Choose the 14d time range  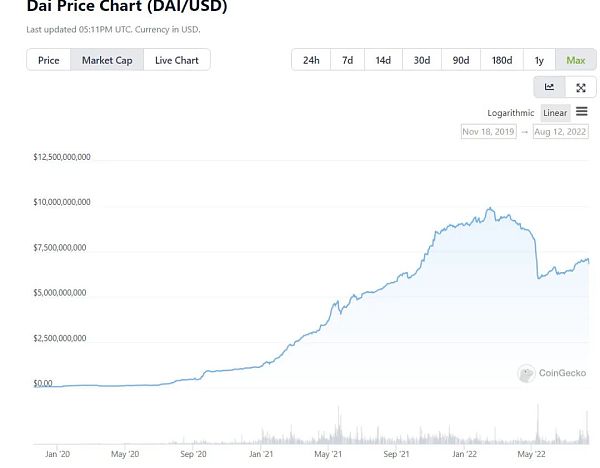pos(383,60)
